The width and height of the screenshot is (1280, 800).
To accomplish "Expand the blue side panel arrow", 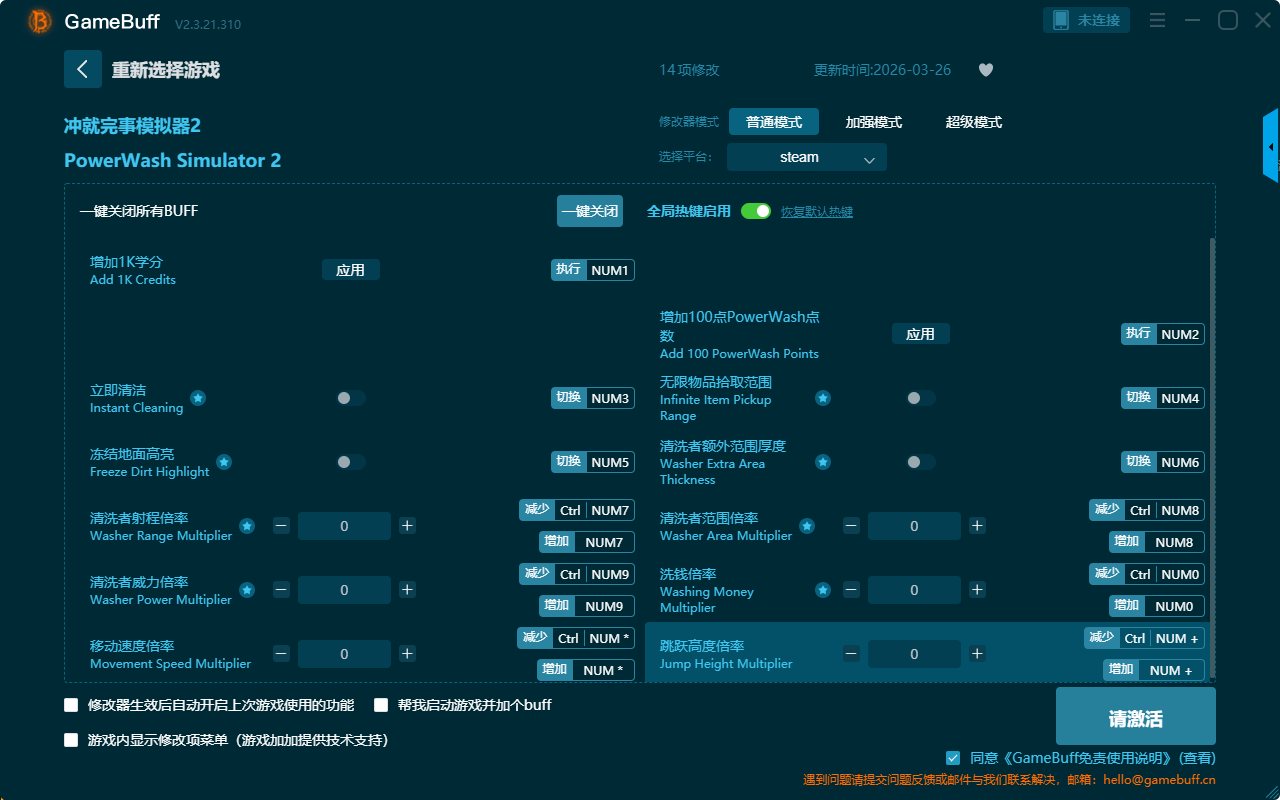I will [1271, 147].
